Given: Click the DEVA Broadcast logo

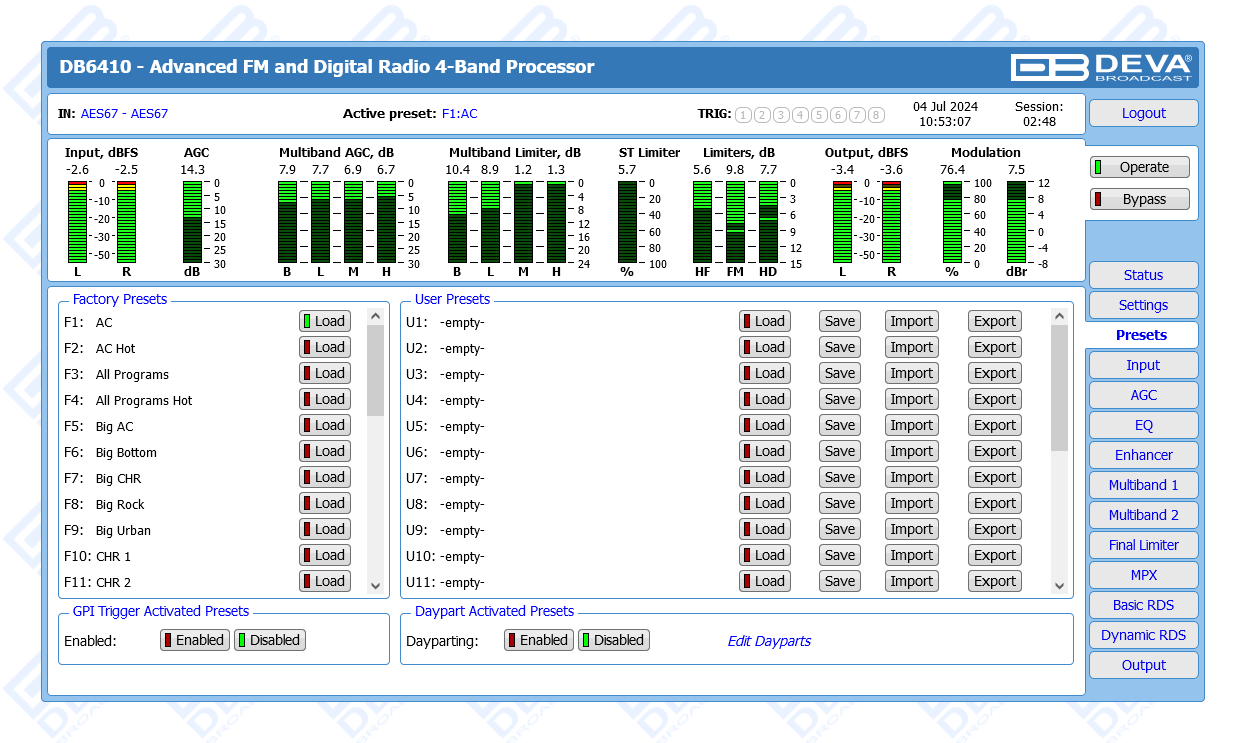Looking at the screenshot, I should 1101,67.
